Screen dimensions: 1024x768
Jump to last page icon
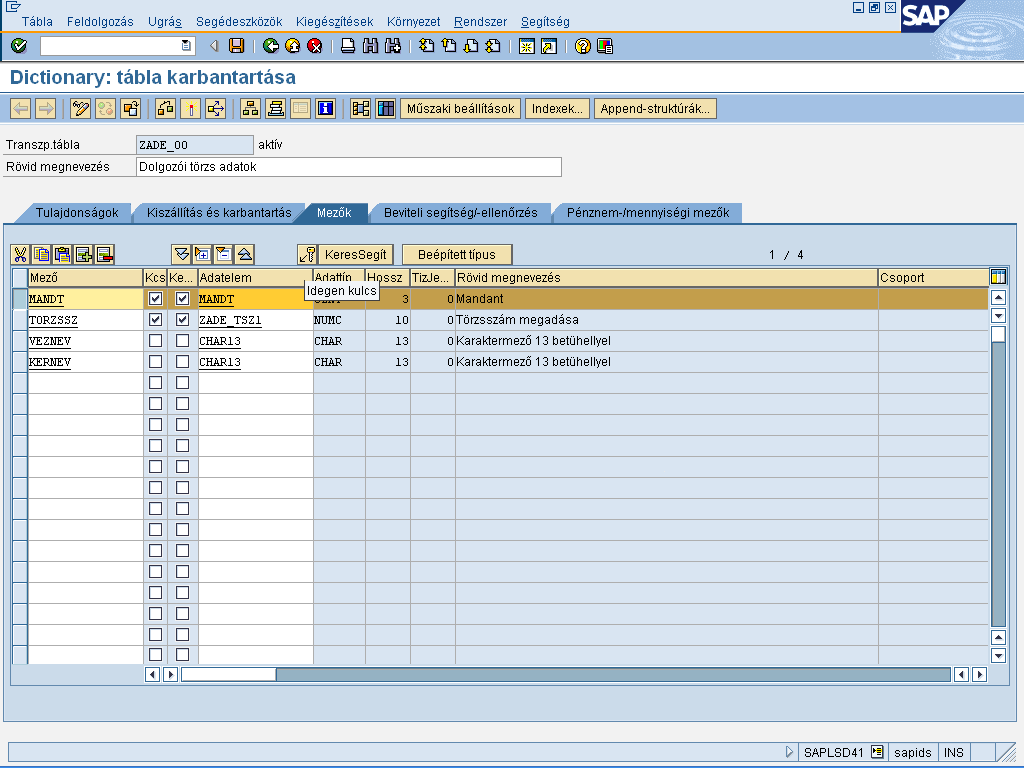(493, 46)
